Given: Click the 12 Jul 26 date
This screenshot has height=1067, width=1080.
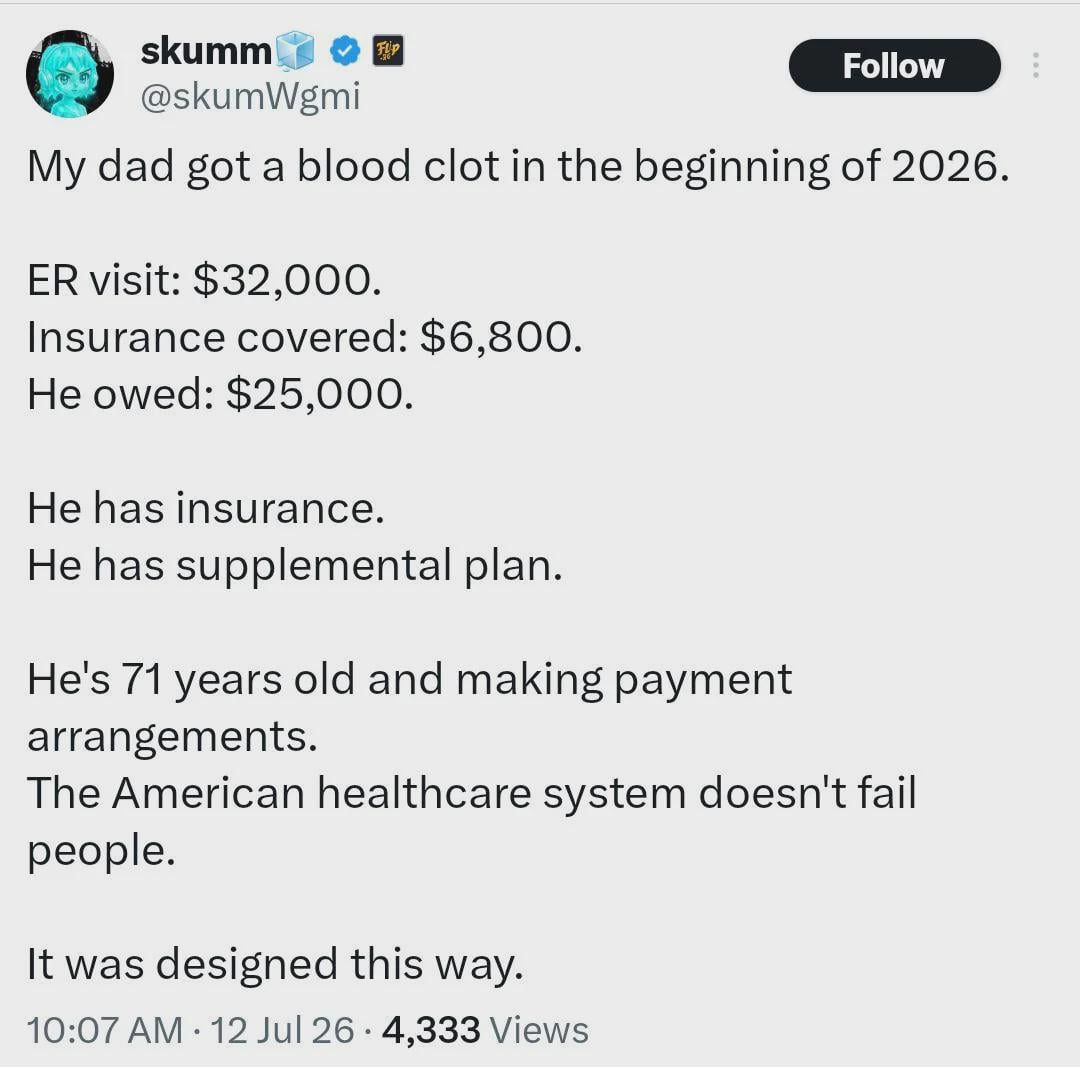Looking at the screenshot, I should [282, 1030].
